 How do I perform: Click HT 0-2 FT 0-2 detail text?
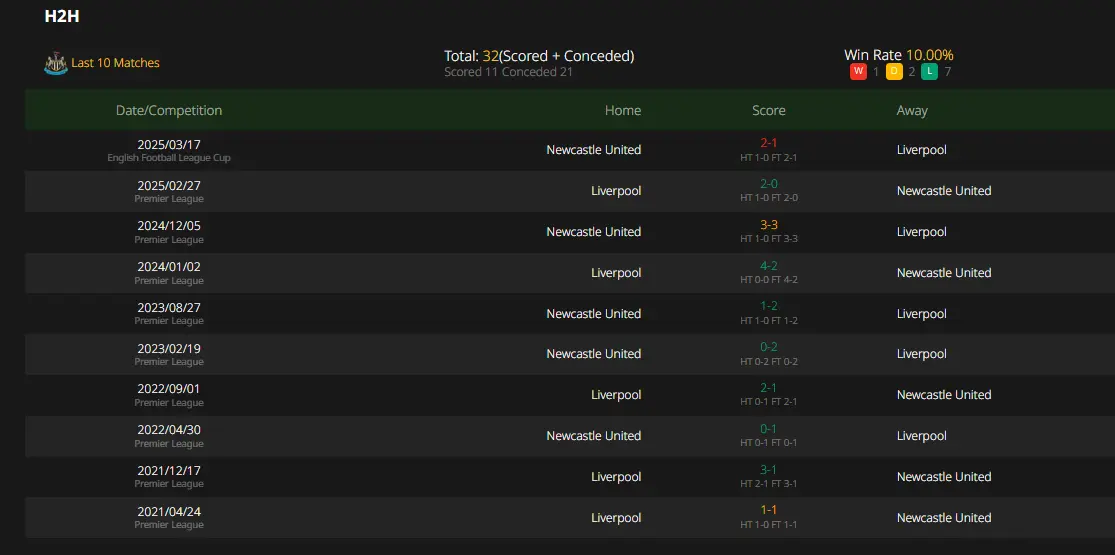(x=769, y=361)
